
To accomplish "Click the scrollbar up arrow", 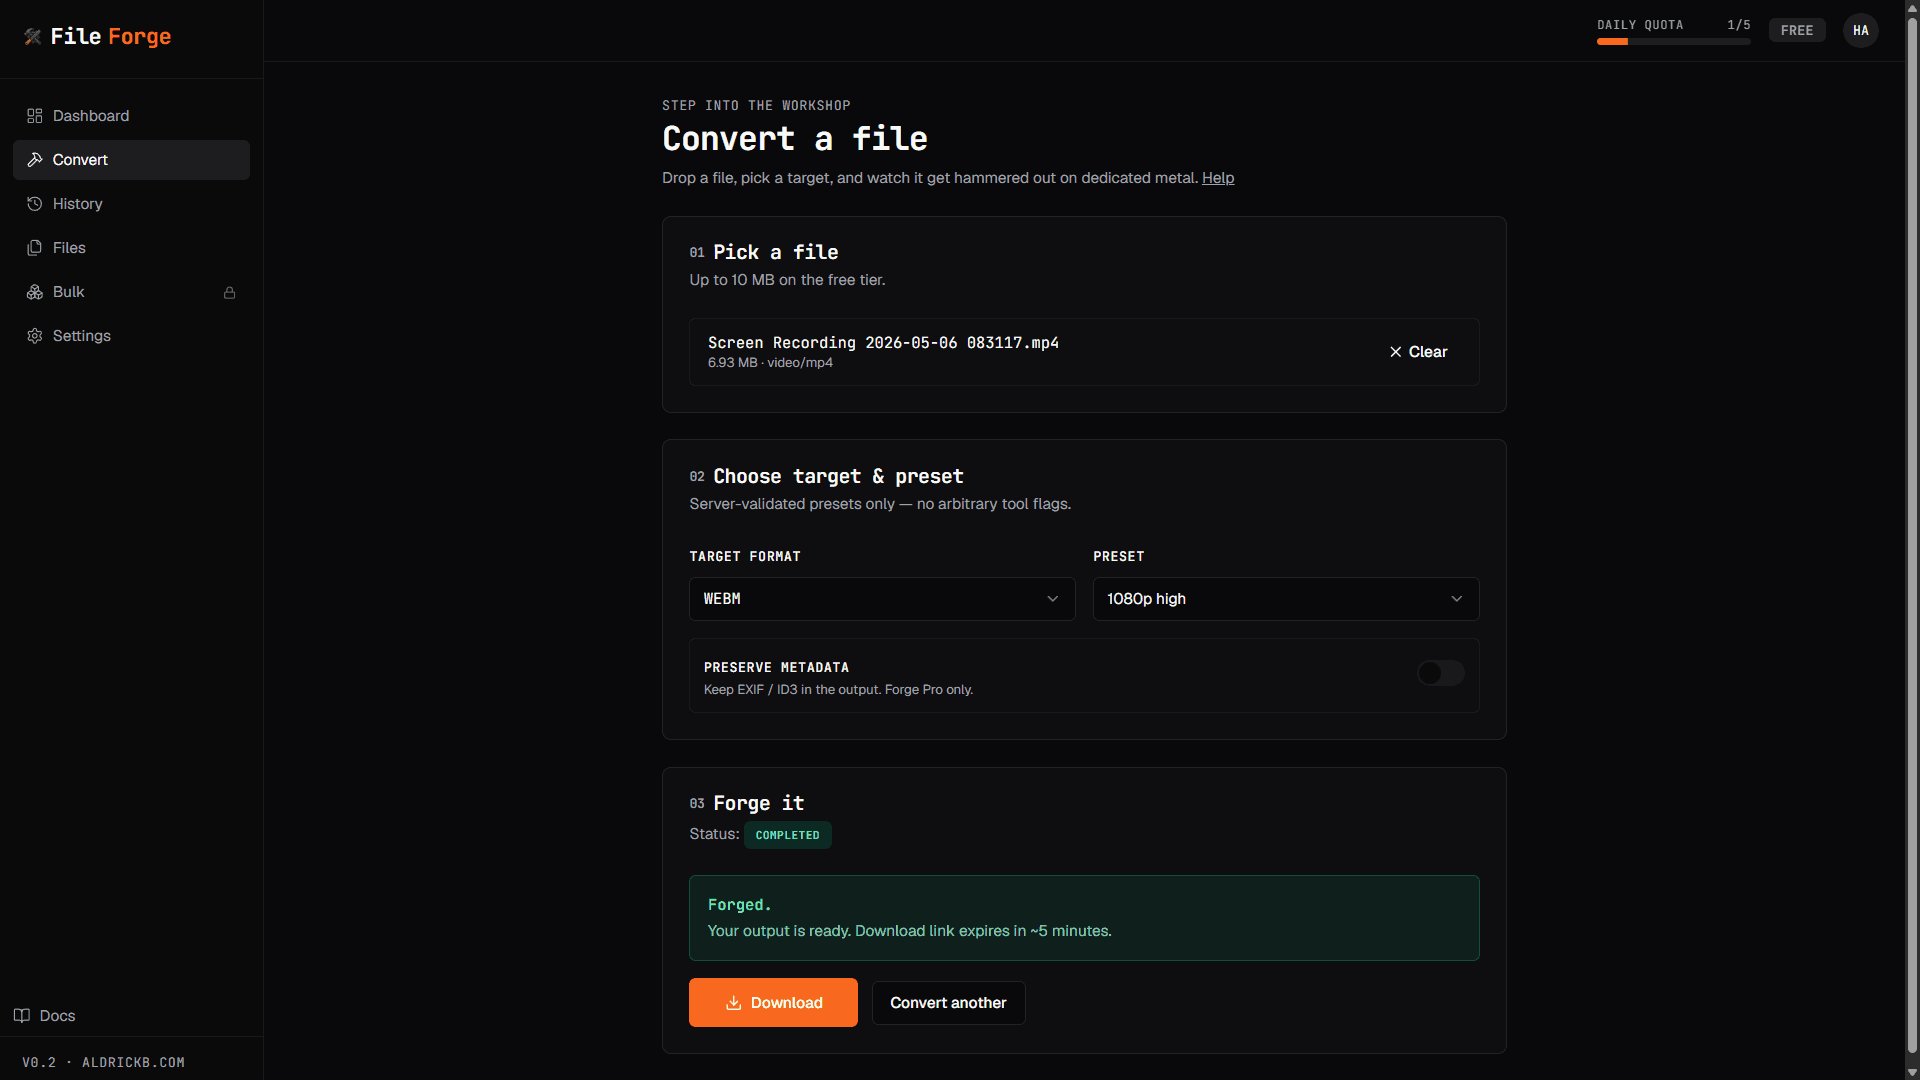I will click(1912, 8).
